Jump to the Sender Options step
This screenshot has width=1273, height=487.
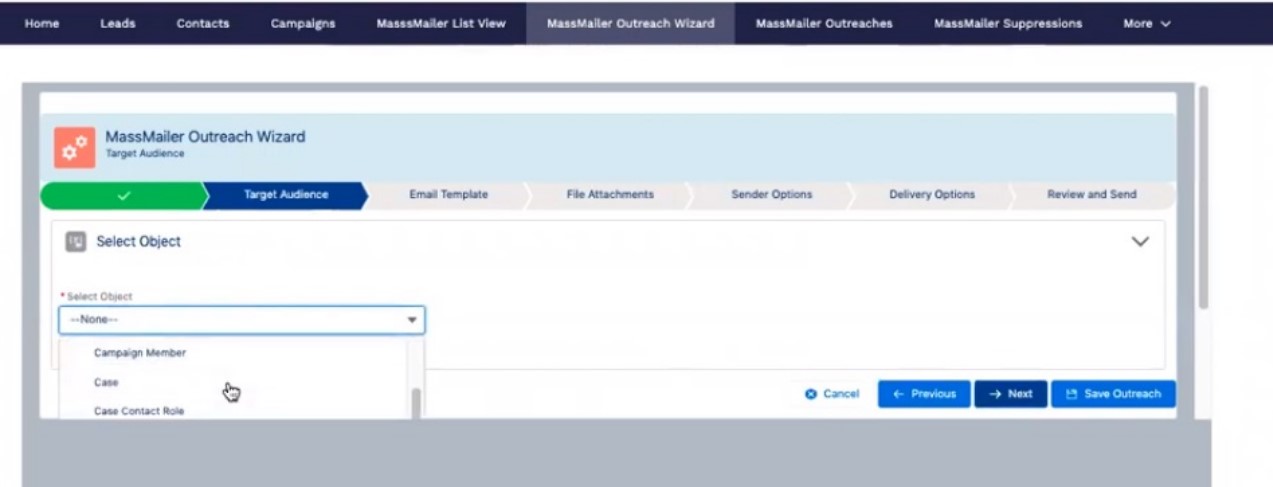click(x=772, y=195)
